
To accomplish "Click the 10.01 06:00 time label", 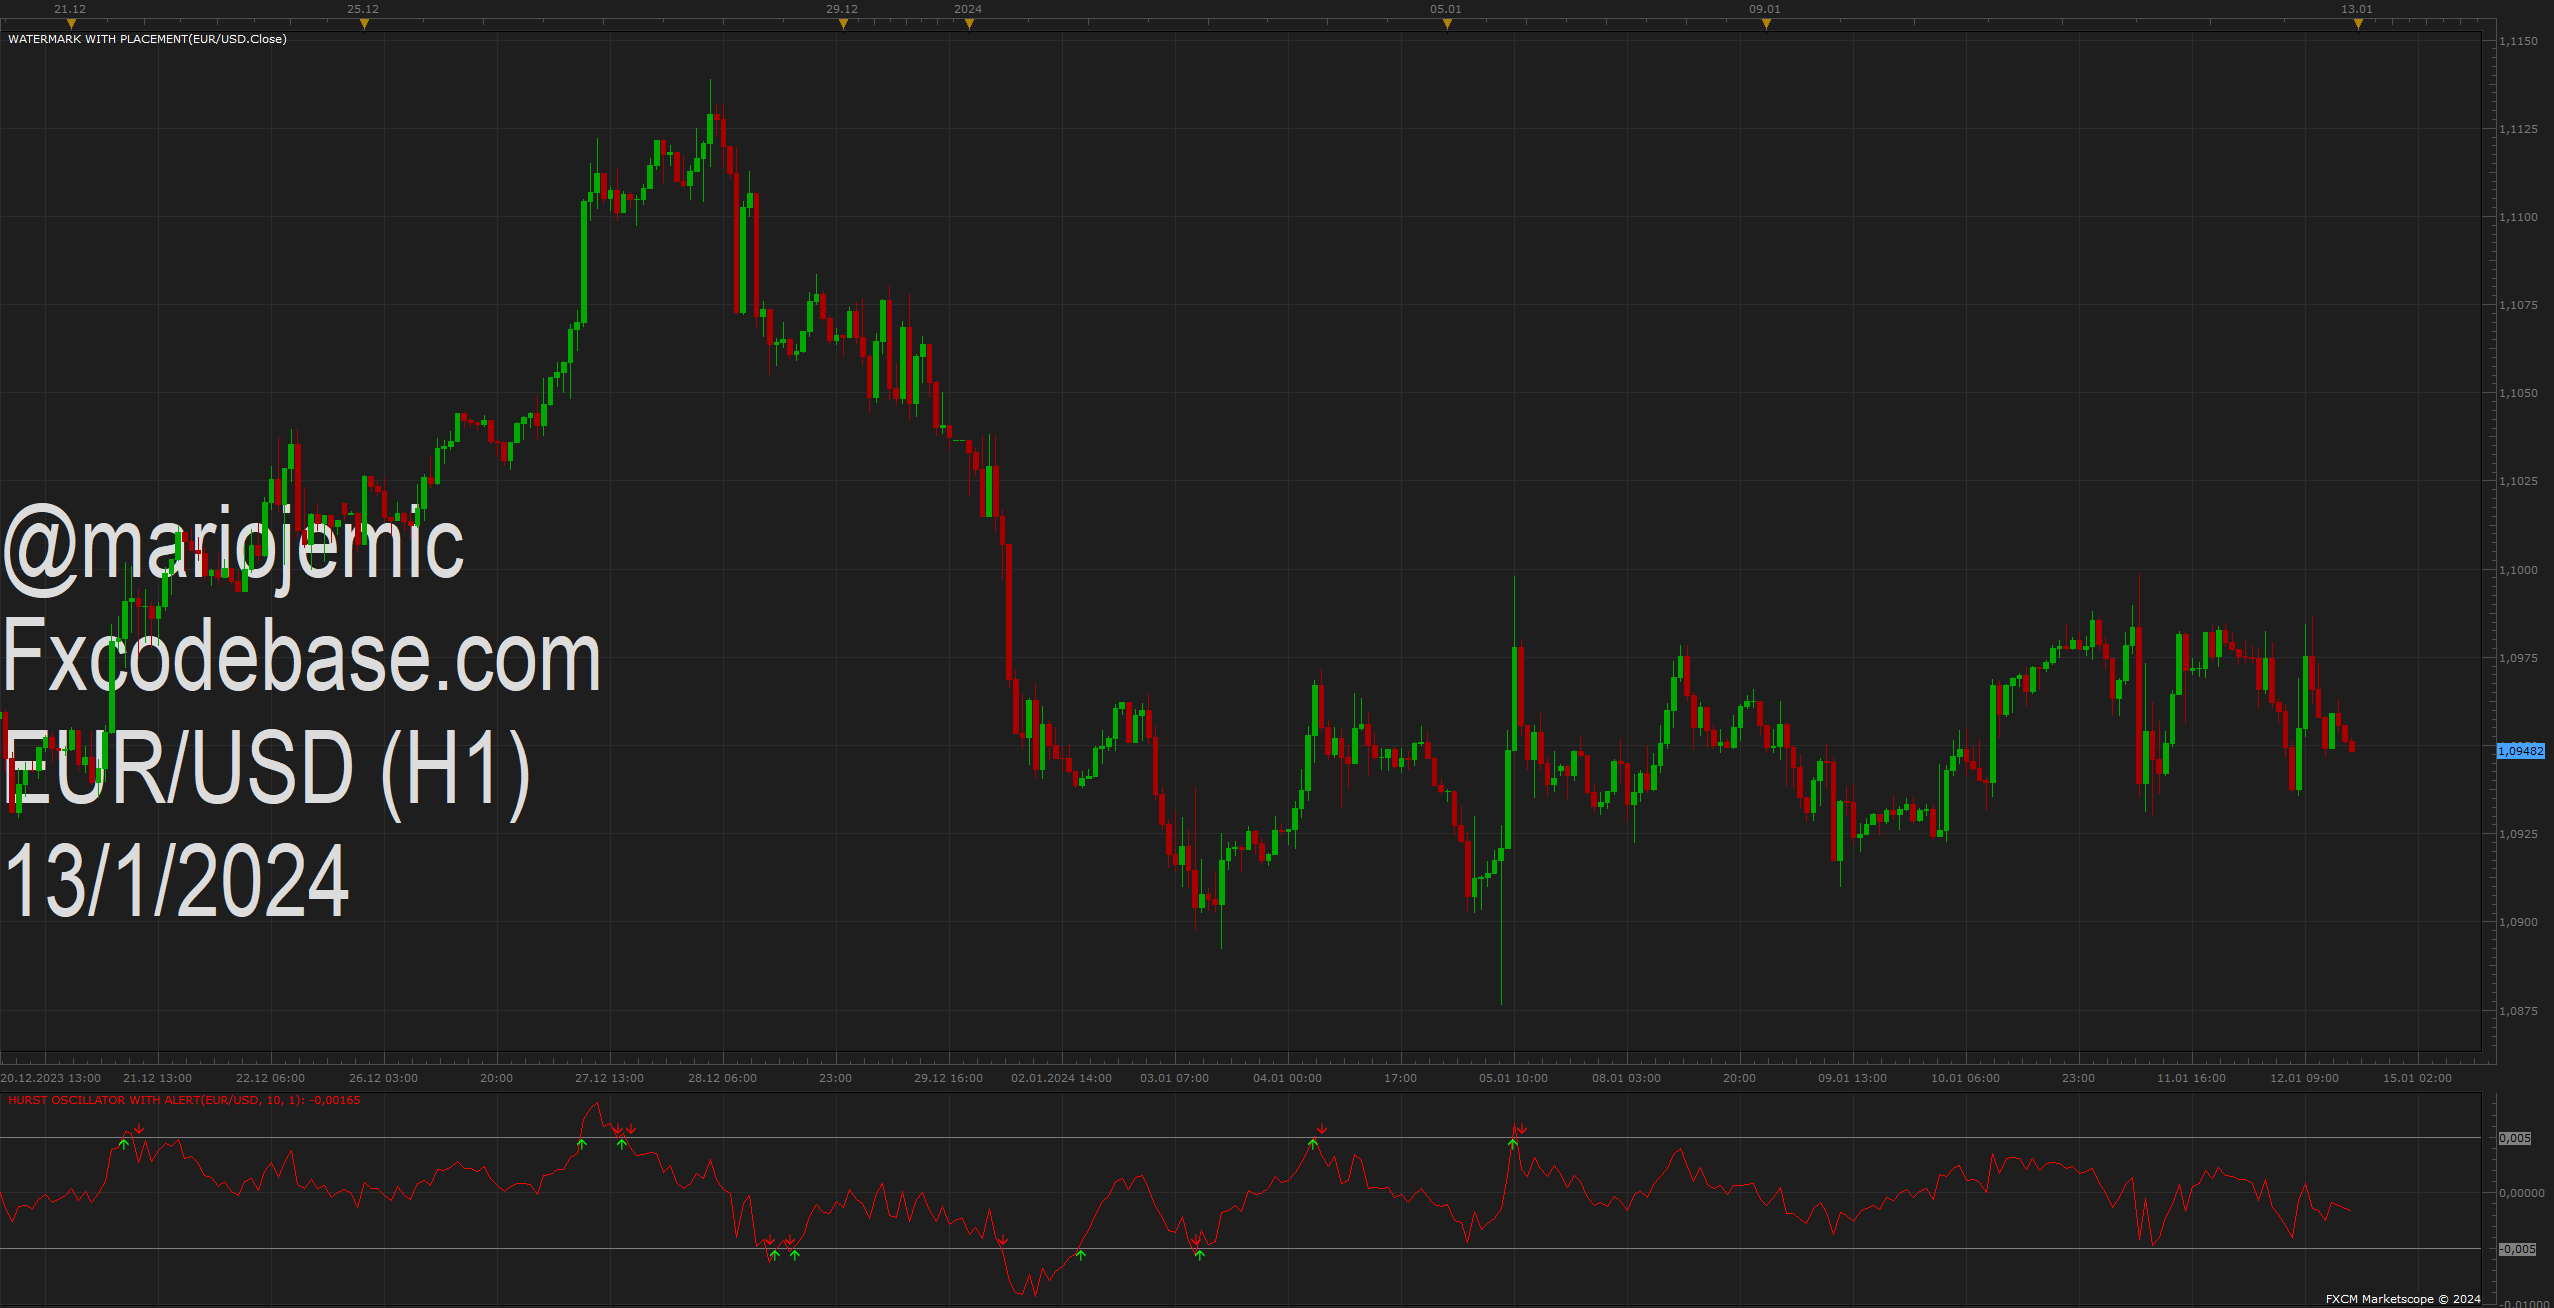I will click(x=1965, y=1078).
